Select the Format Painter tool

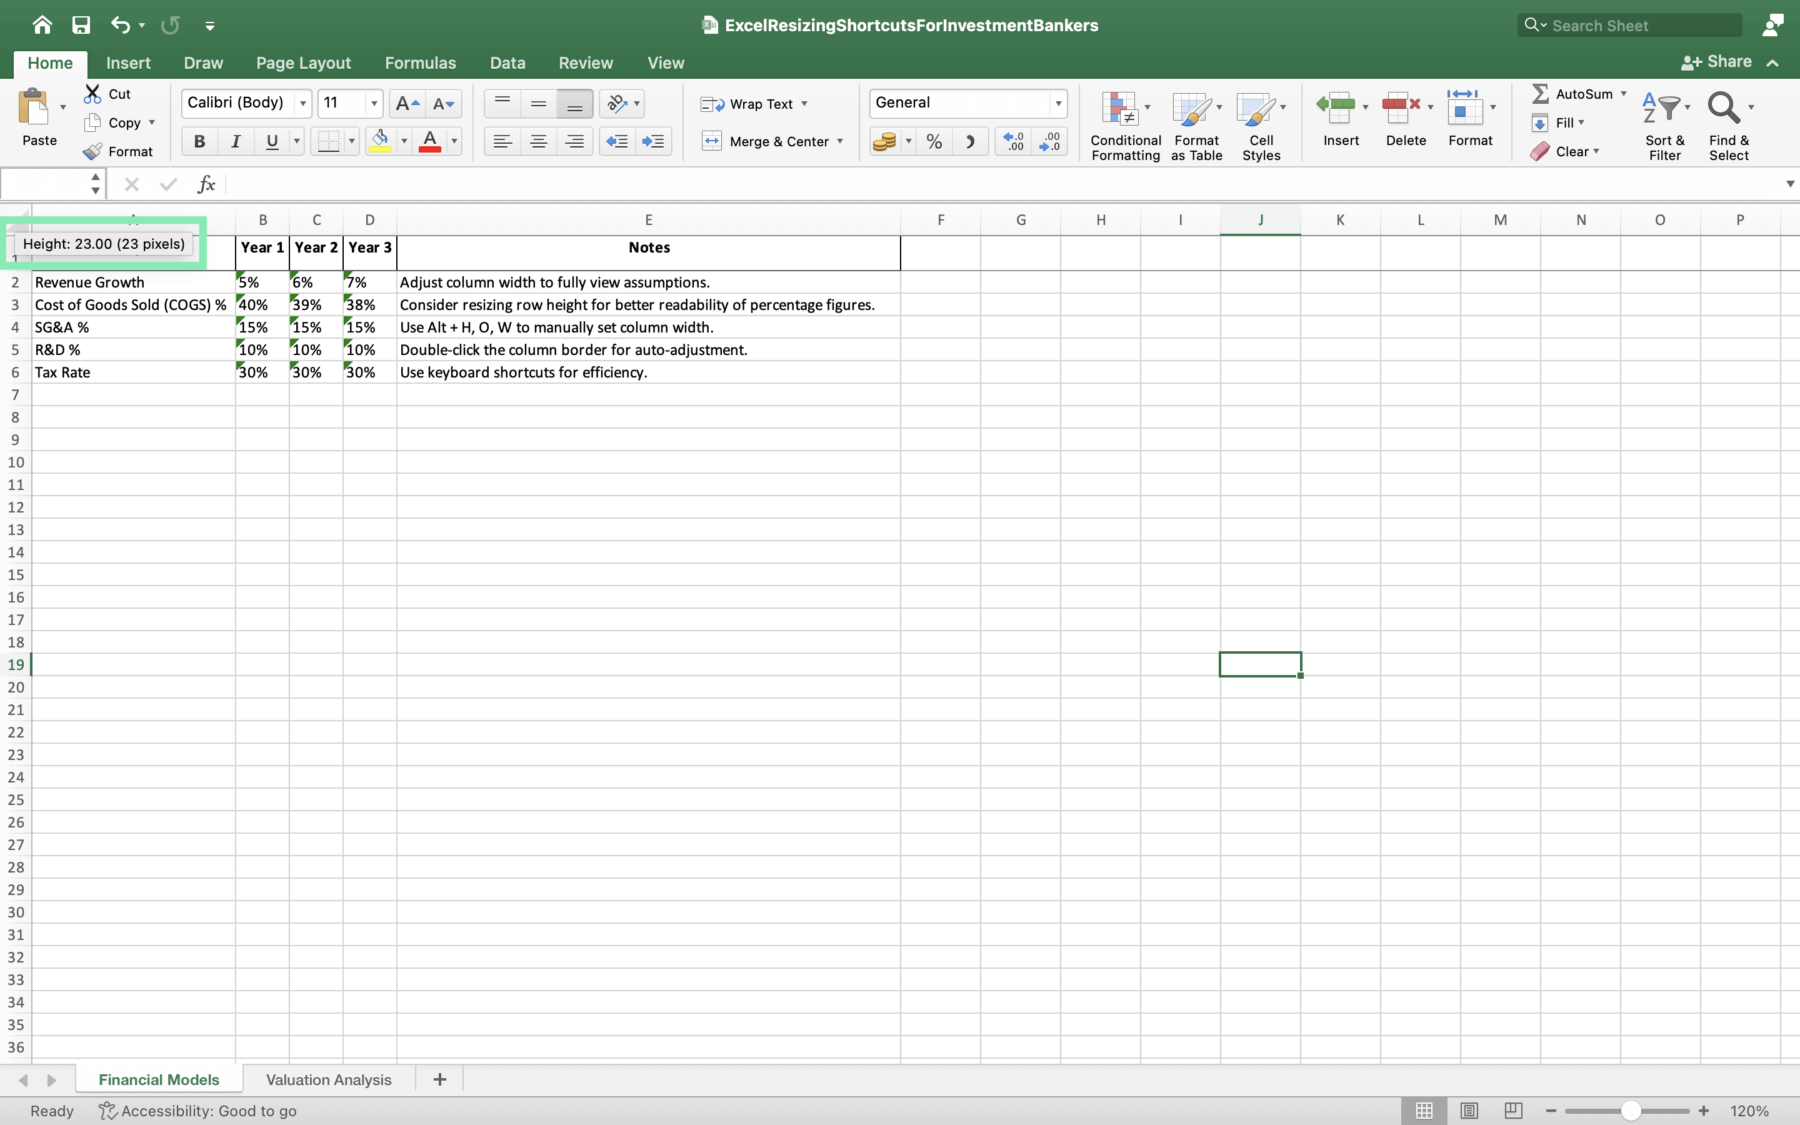tap(119, 151)
